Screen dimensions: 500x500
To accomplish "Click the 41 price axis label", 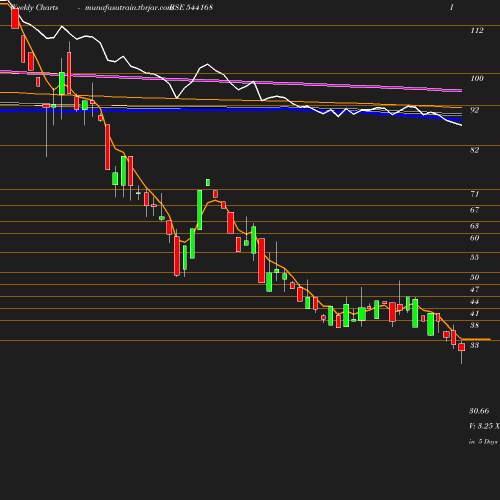I will coord(474,313).
